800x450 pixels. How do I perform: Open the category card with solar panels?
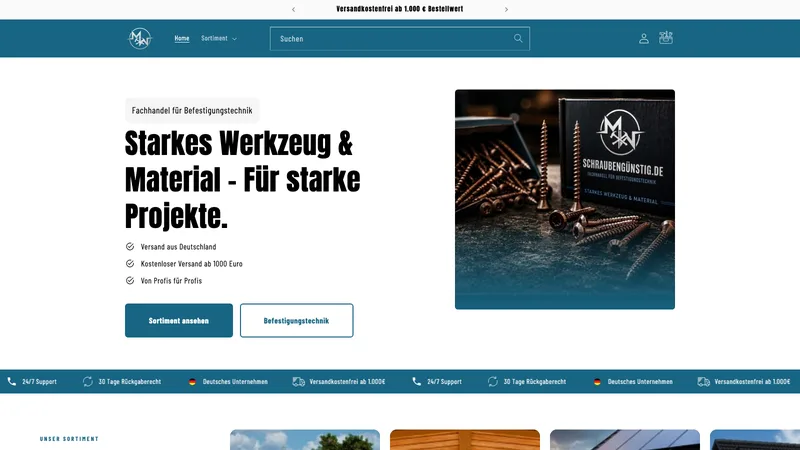click(625, 440)
